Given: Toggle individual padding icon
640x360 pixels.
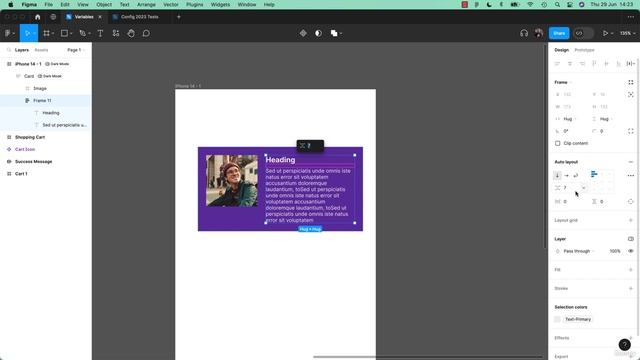Looking at the screenshot, I should click(x=631, y=202).
